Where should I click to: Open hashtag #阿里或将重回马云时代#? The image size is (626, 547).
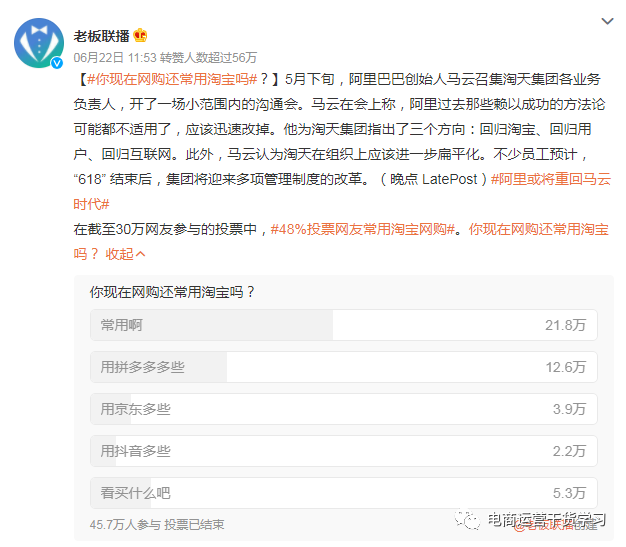[x=551, y=179]
